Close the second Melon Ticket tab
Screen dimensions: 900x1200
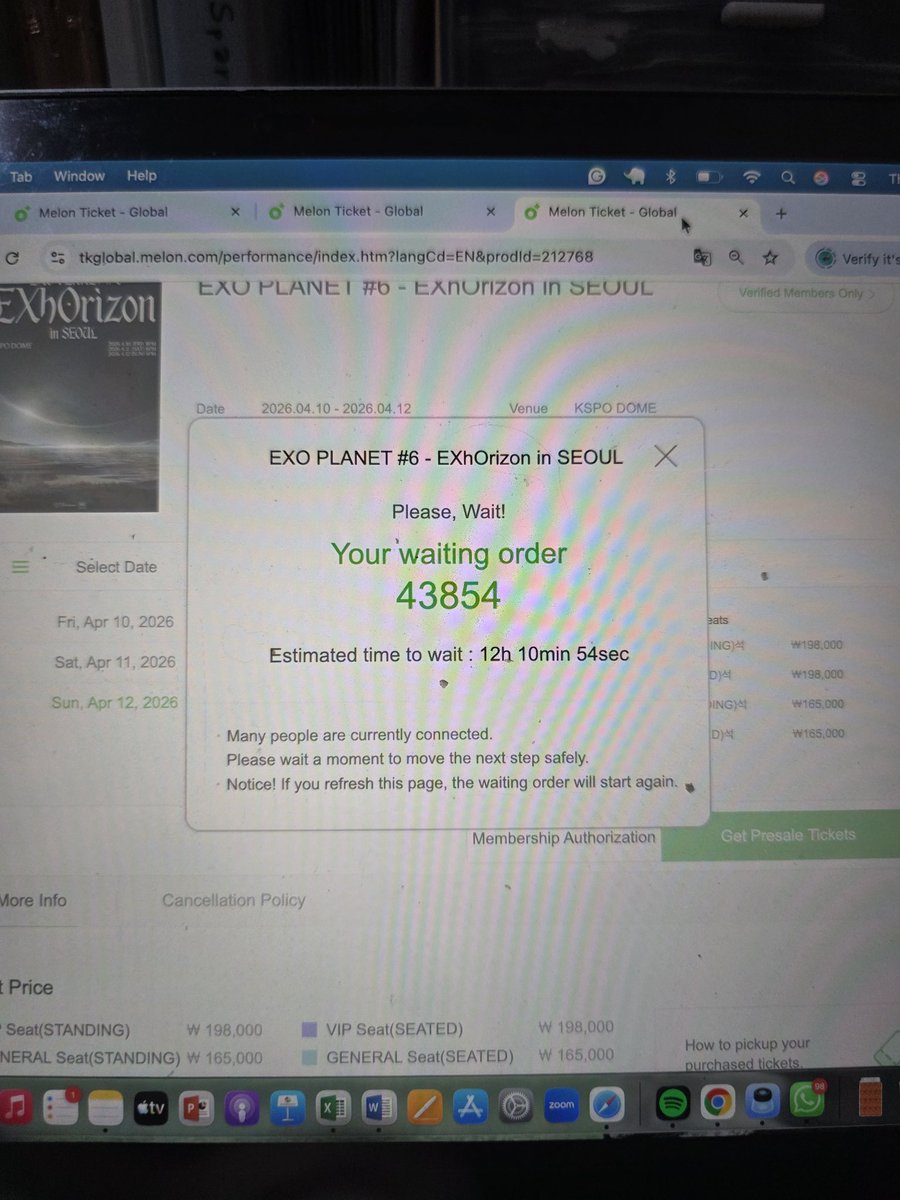pos(490,212)
